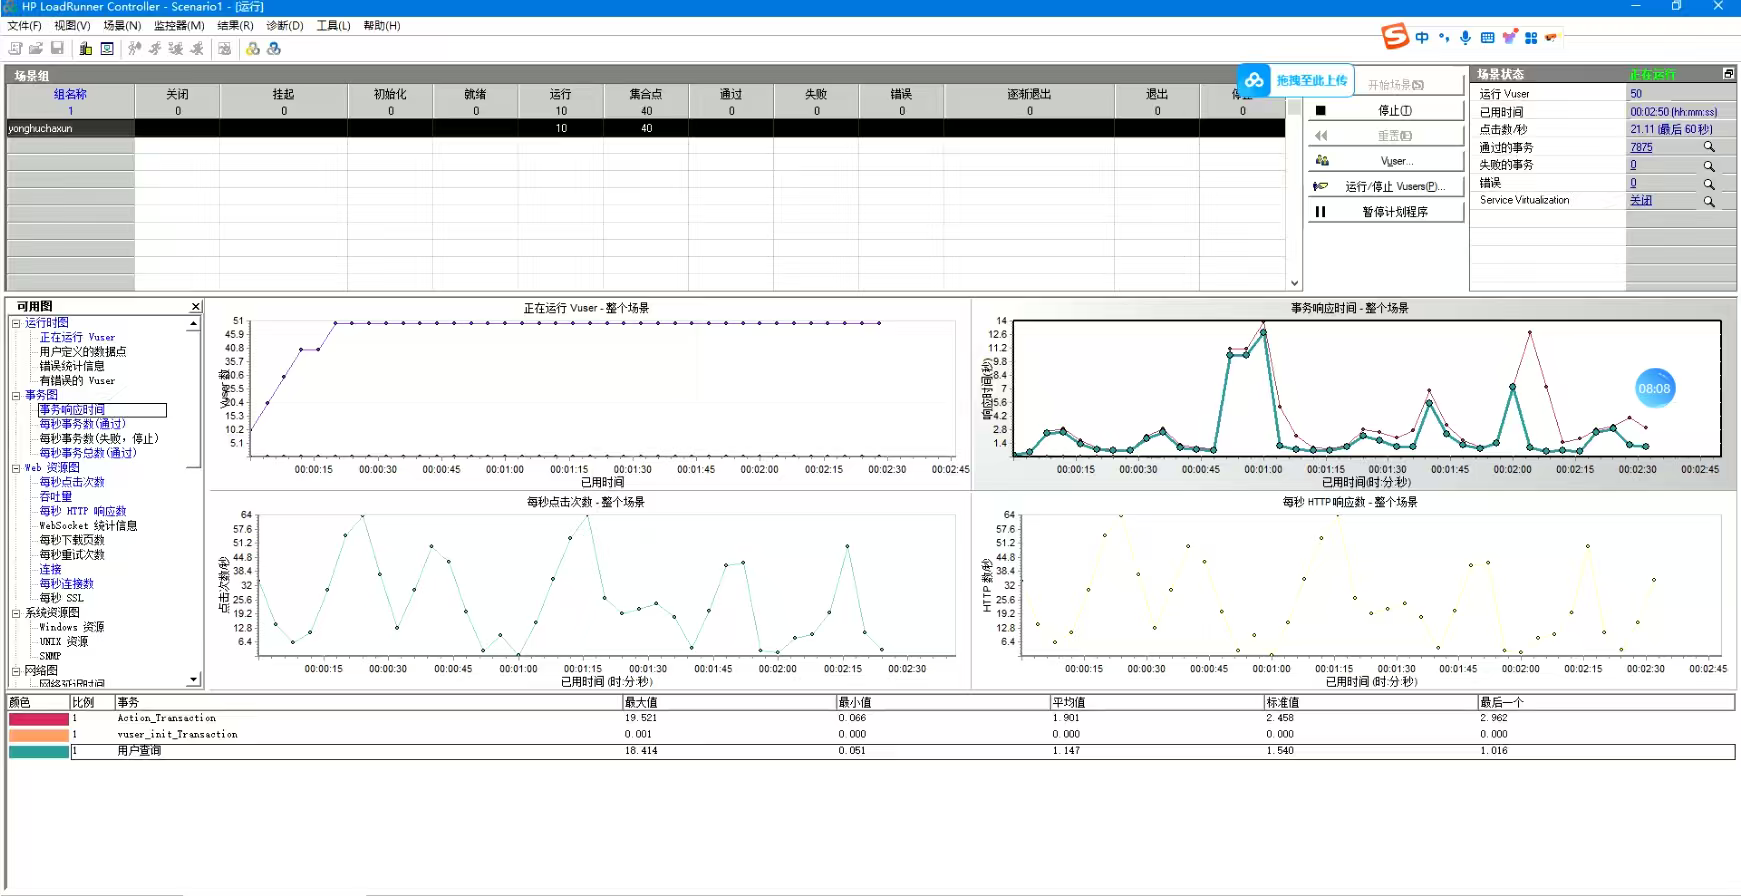The image size is (1741, 896).
Task: Collapse the Web 资源图 tree node
Action: (x=16, y=468)
